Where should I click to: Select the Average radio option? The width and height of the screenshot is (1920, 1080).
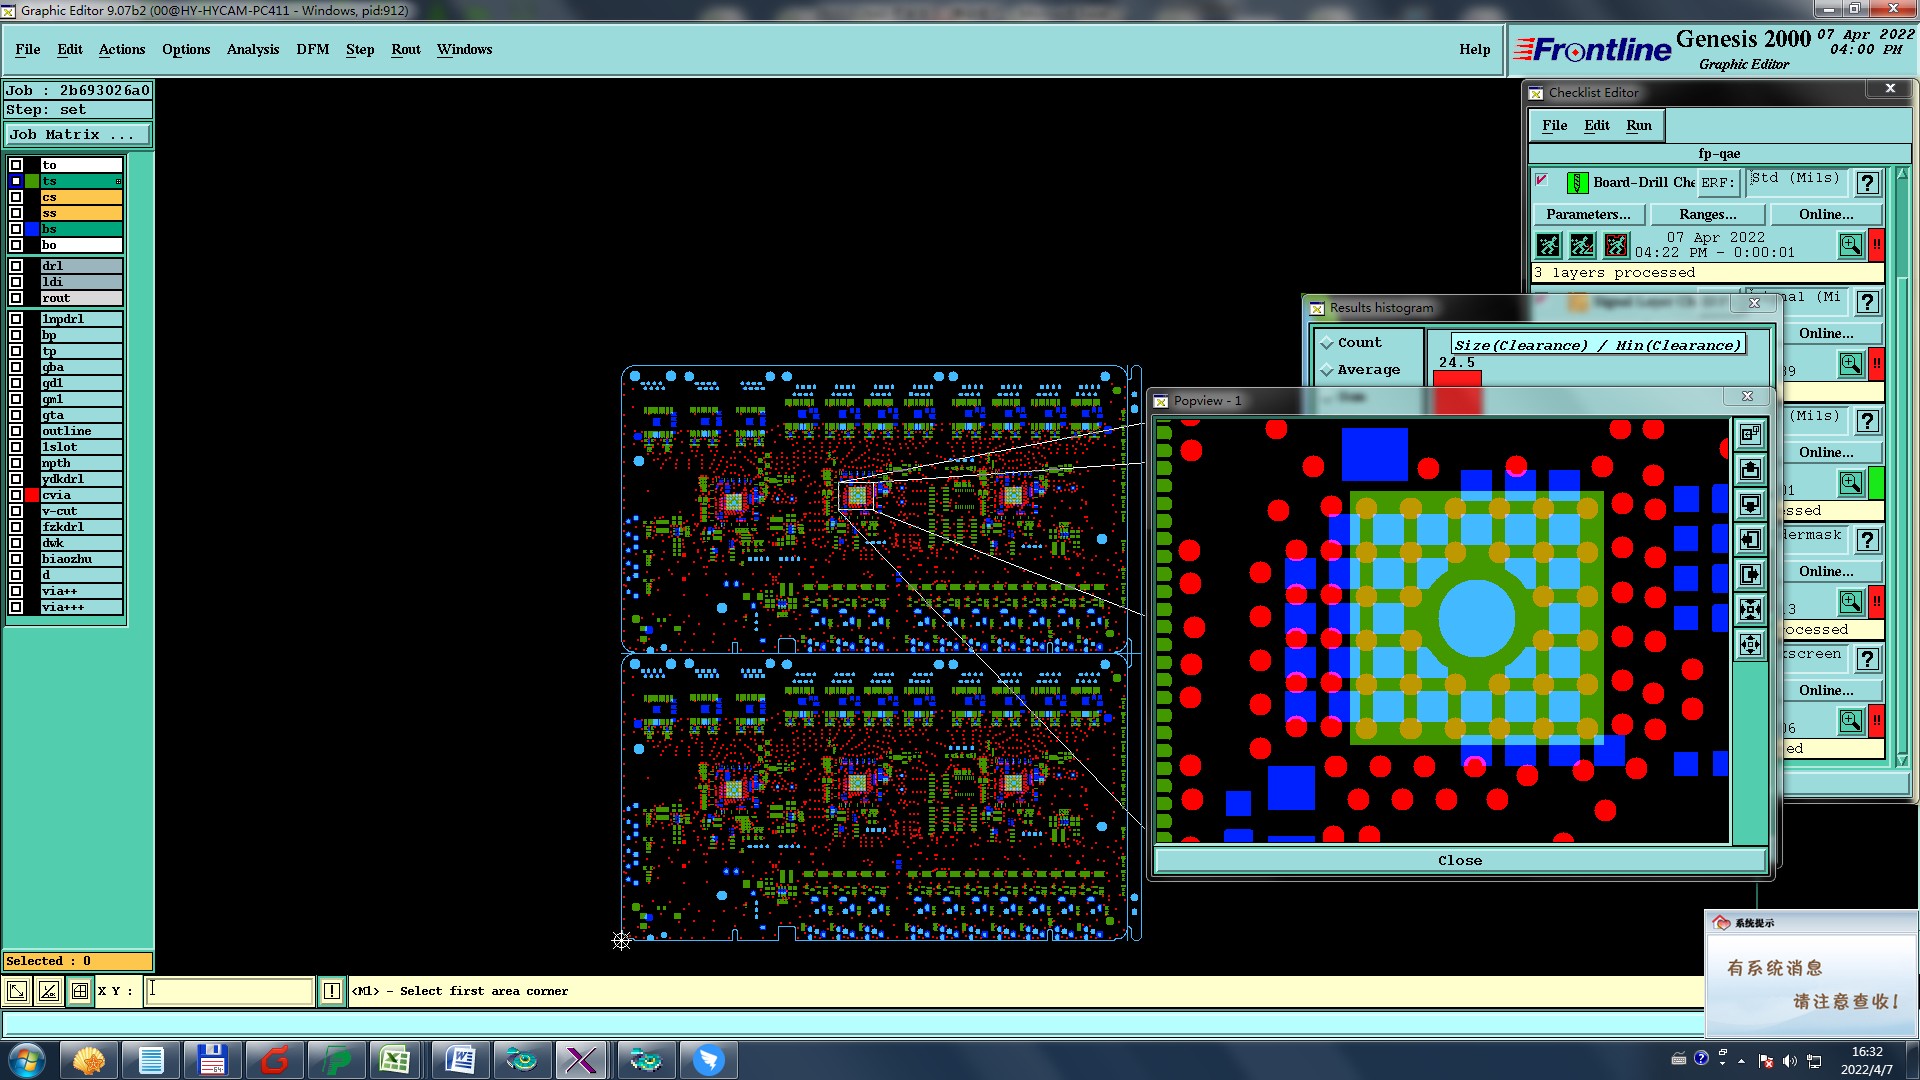[1327, 370]
